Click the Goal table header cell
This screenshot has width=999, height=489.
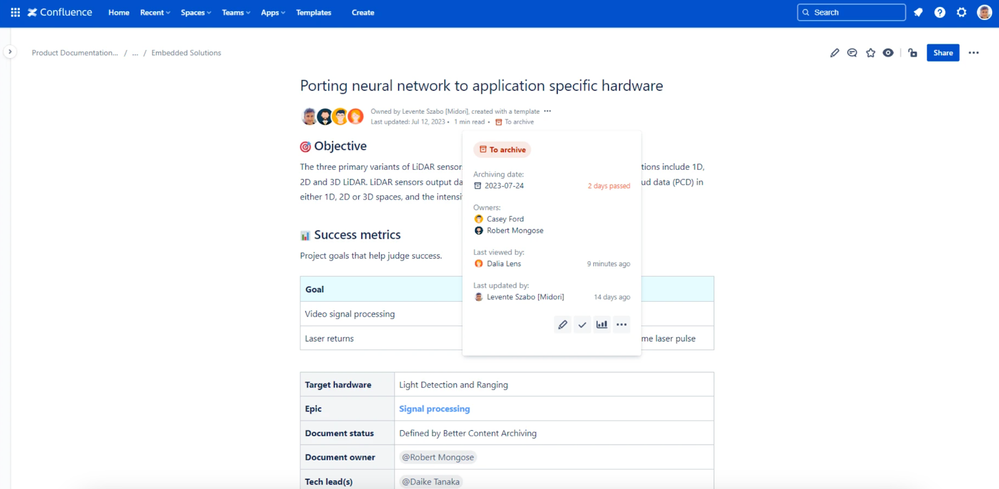tap(381, 289)
